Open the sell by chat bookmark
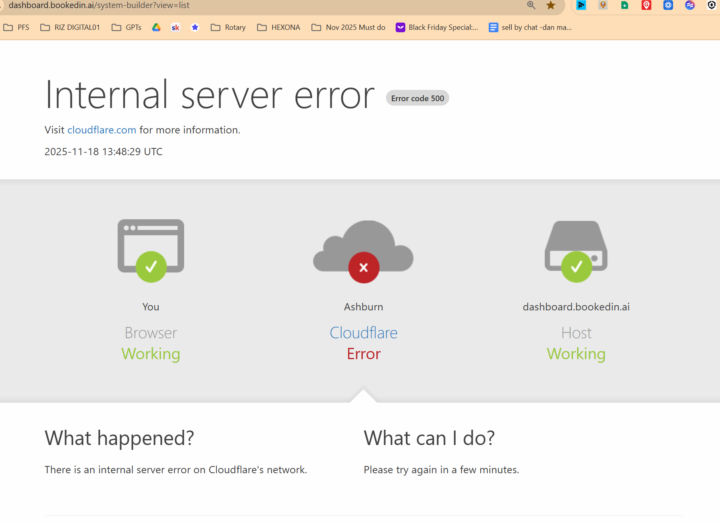This screenshot has width=720, height=522. (x=530, y=28)
